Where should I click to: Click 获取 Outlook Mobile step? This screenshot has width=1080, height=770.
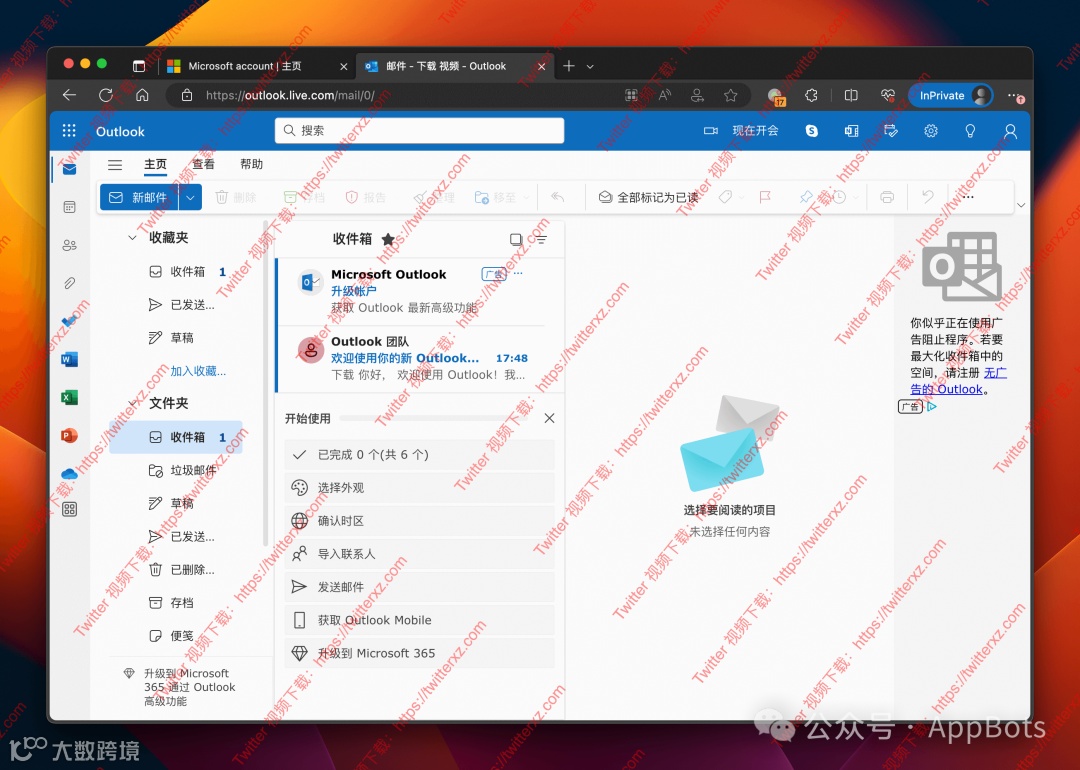419,620
